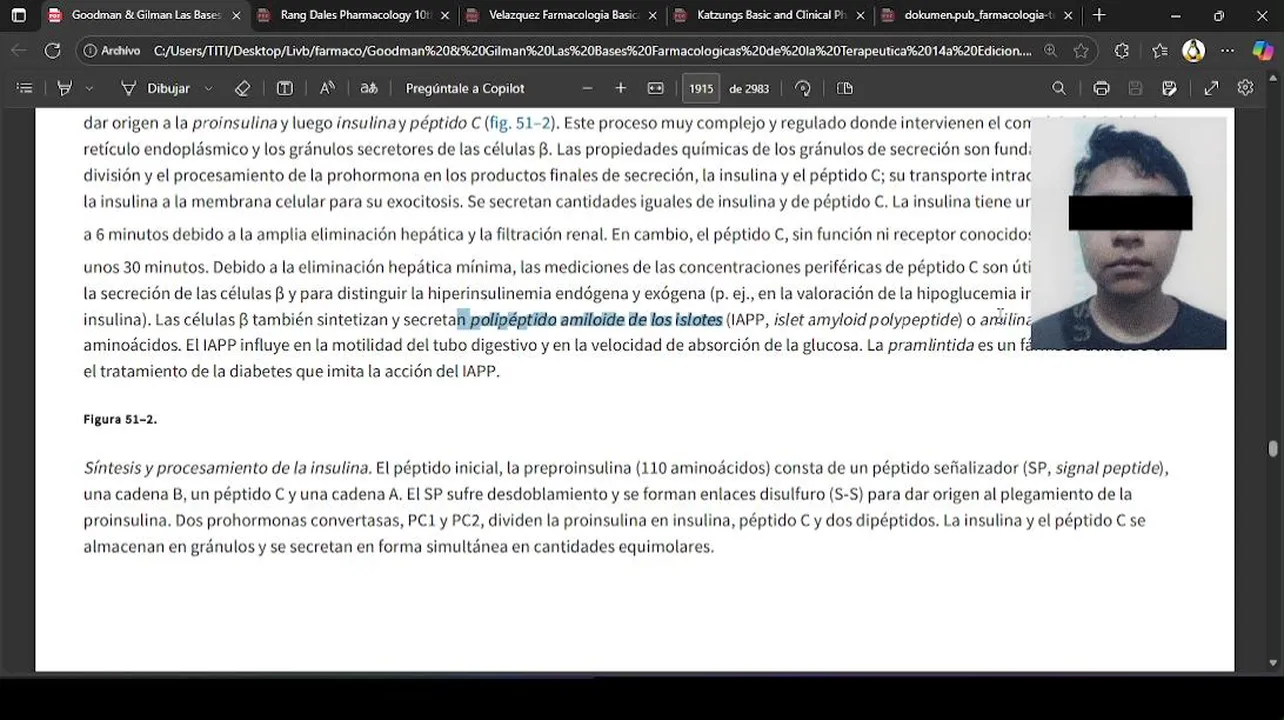
Task: Open the PDF translate tool
Action: [x=369, y=88]
